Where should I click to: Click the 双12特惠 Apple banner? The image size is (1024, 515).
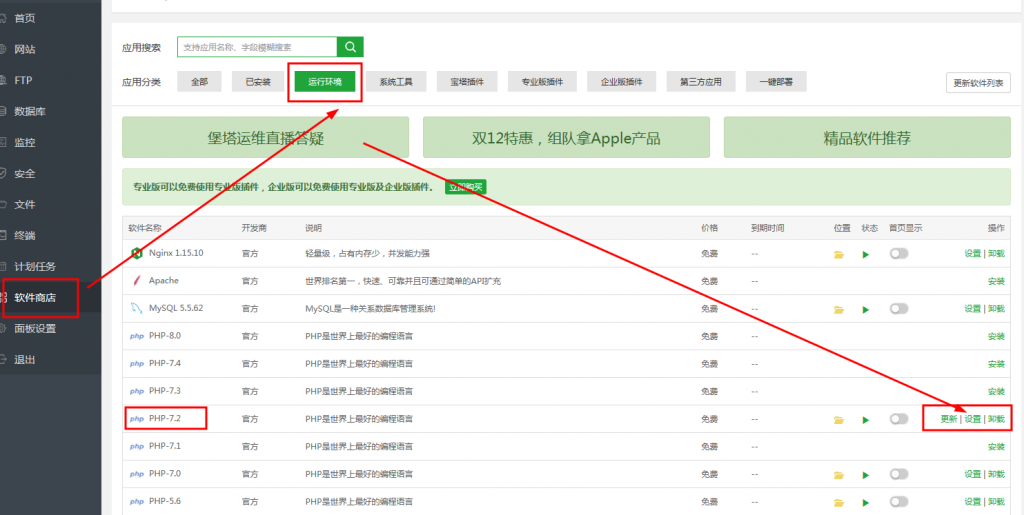566,138
